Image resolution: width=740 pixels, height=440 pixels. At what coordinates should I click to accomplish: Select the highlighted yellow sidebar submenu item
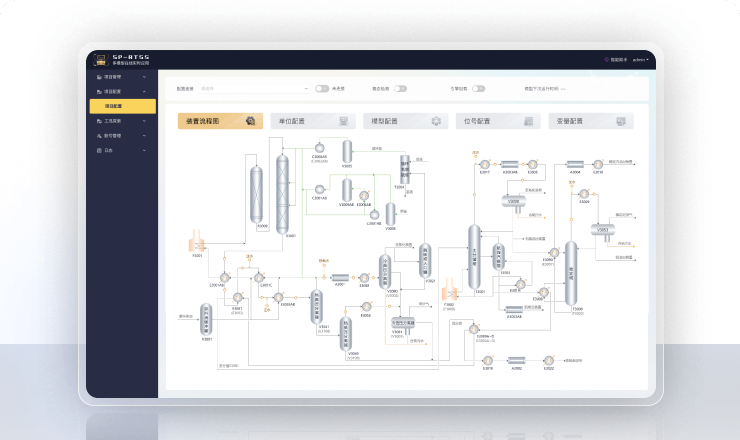click(123, 106)
